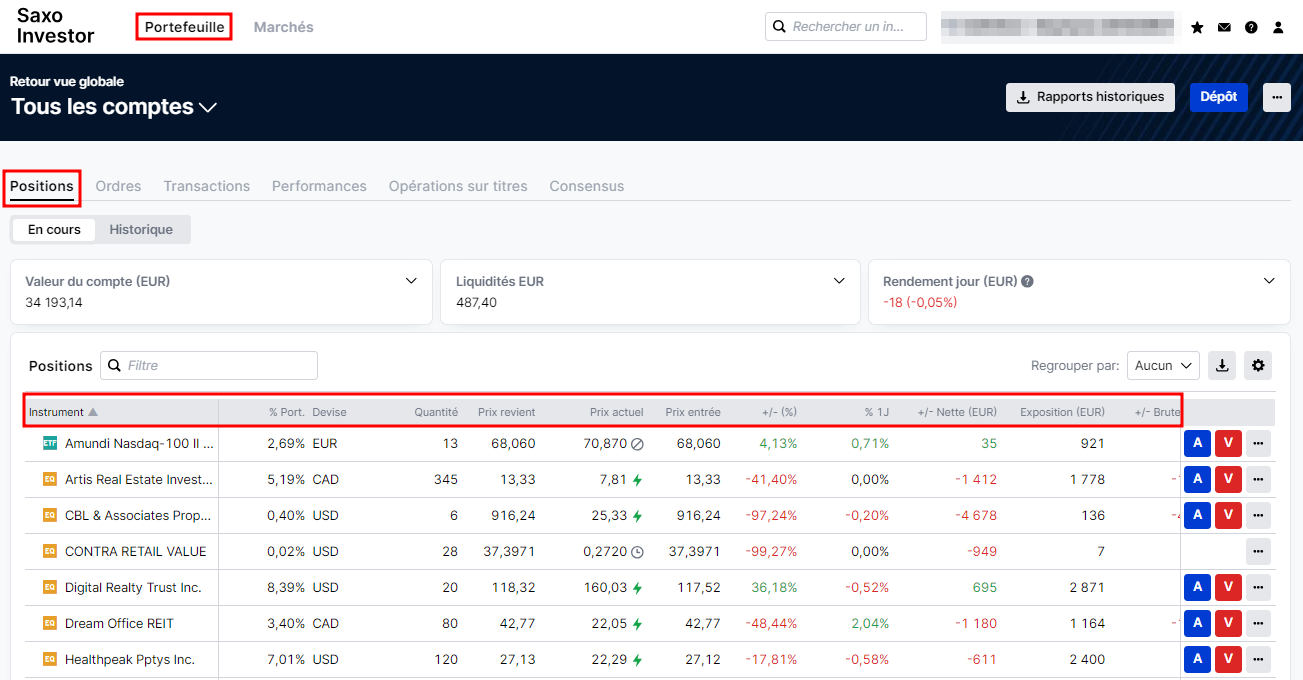The width and height of the screenshot is (1303, 680).
Task: Click the star favorites icon in header
Action: point(1197,28)
